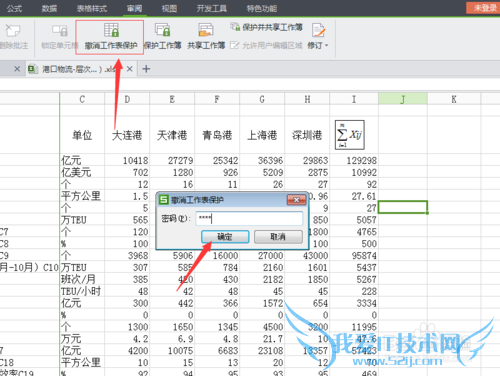Click cell with value 11995

click(354, 327)
